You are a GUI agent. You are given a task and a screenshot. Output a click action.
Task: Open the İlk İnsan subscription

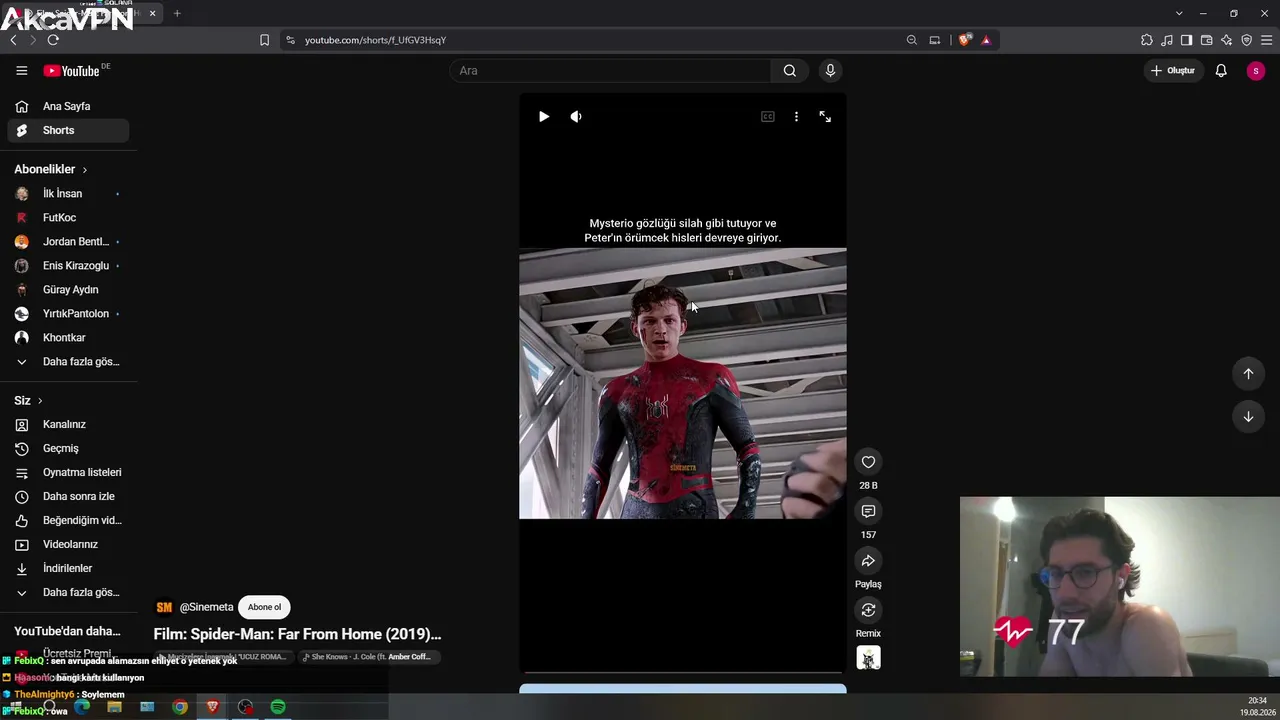tap(68, 194)
